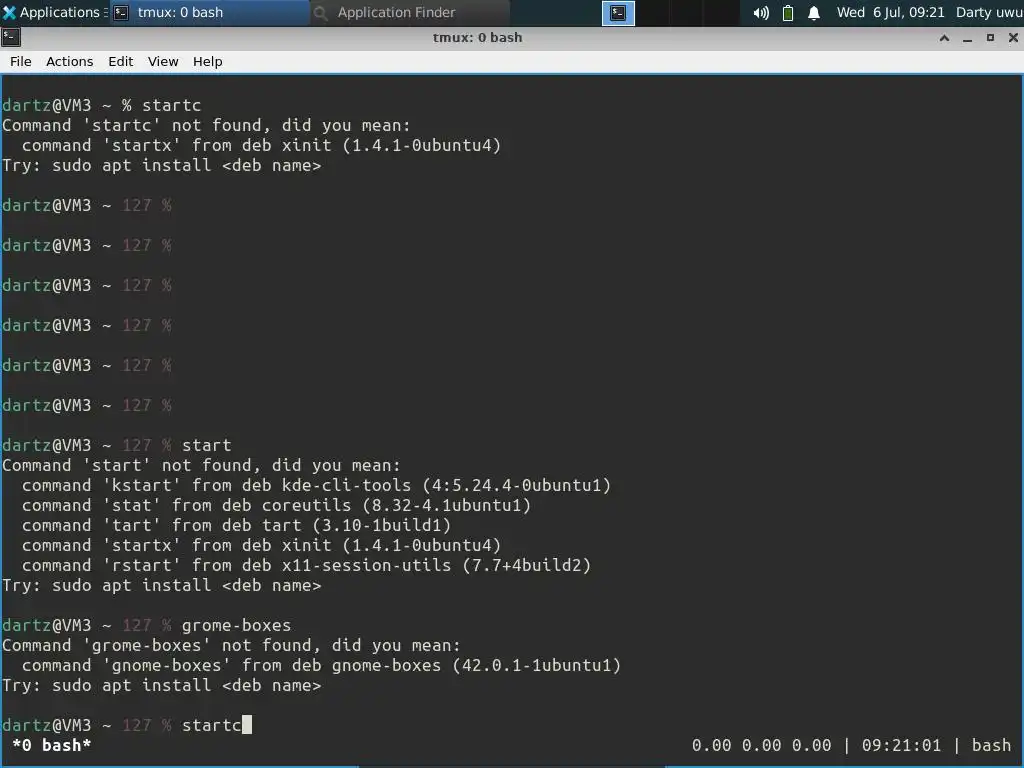Open the Darty uwu user menu
This screenshot has height=768, width=1024.
point(989,12)
